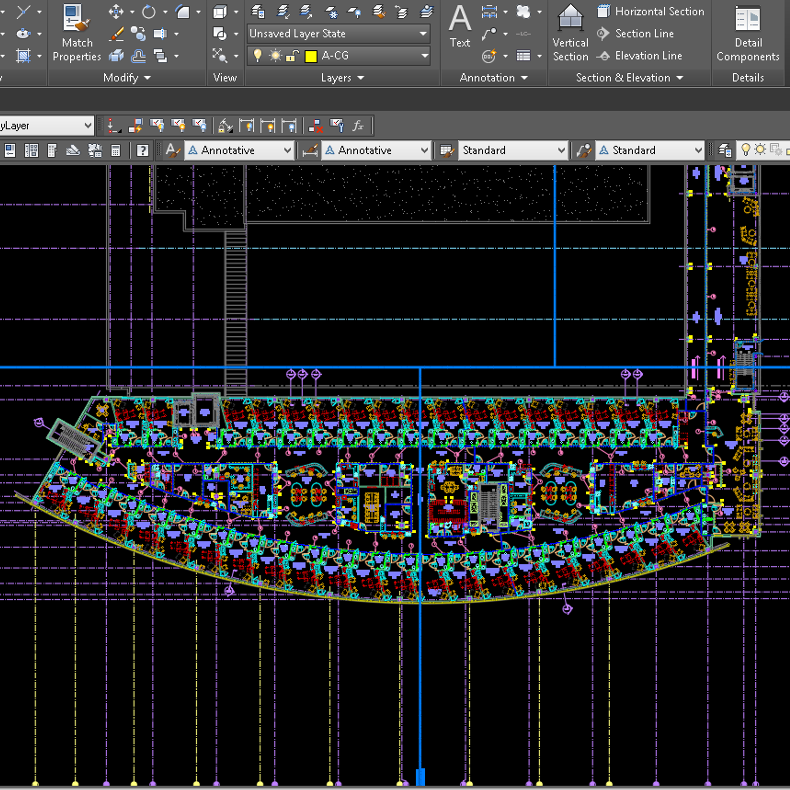Viewport: 790px width, 790px height.
Task: Toggle the lock for layer A-CG
Action: pos(292,56)
